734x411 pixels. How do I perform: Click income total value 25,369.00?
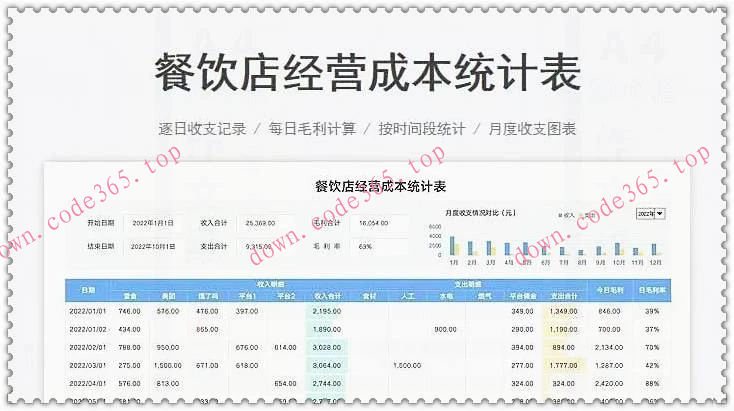click(260, 223)
